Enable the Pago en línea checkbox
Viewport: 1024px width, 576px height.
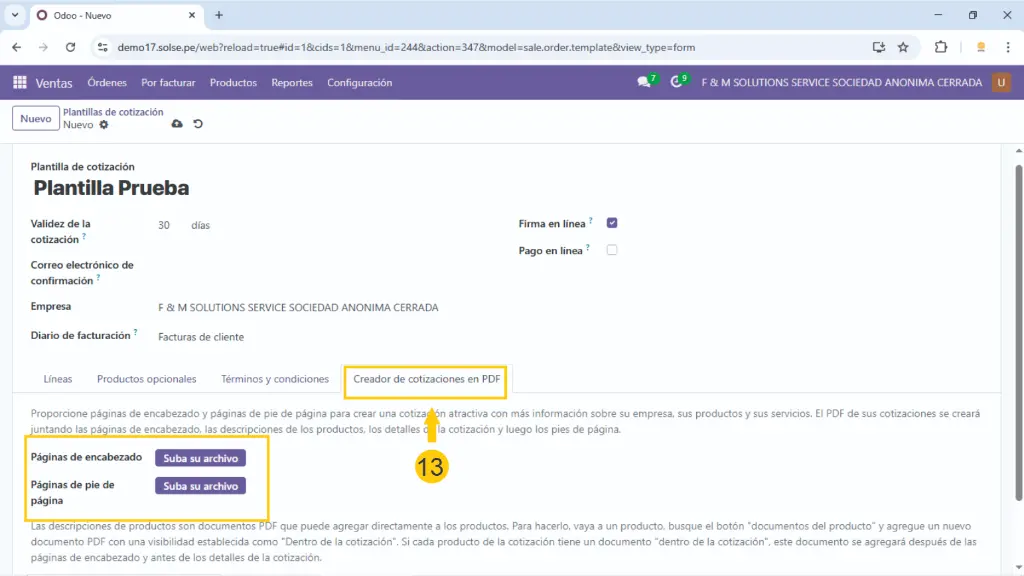point(612,249)
